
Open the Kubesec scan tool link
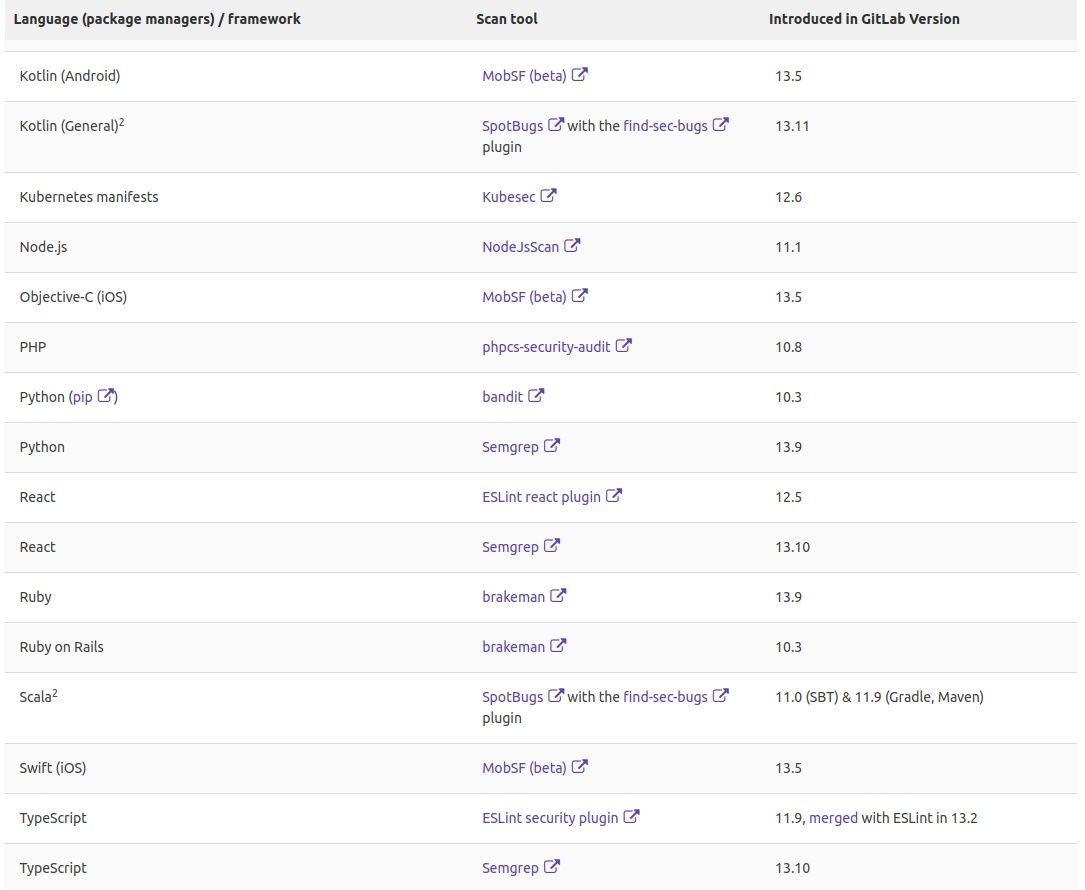coord(508,197)
